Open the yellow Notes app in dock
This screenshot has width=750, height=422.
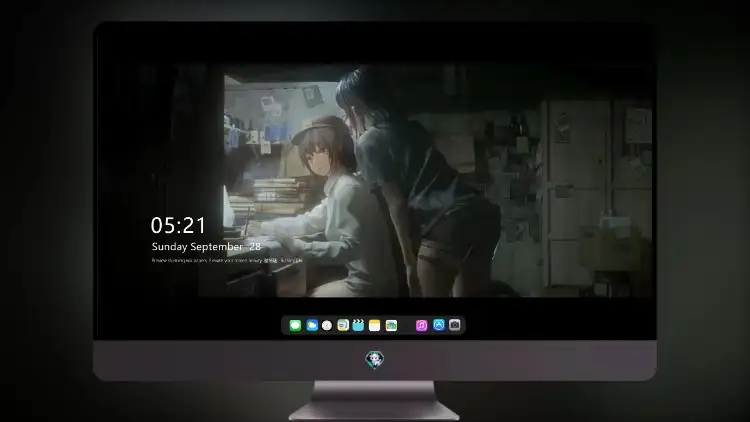375,325
